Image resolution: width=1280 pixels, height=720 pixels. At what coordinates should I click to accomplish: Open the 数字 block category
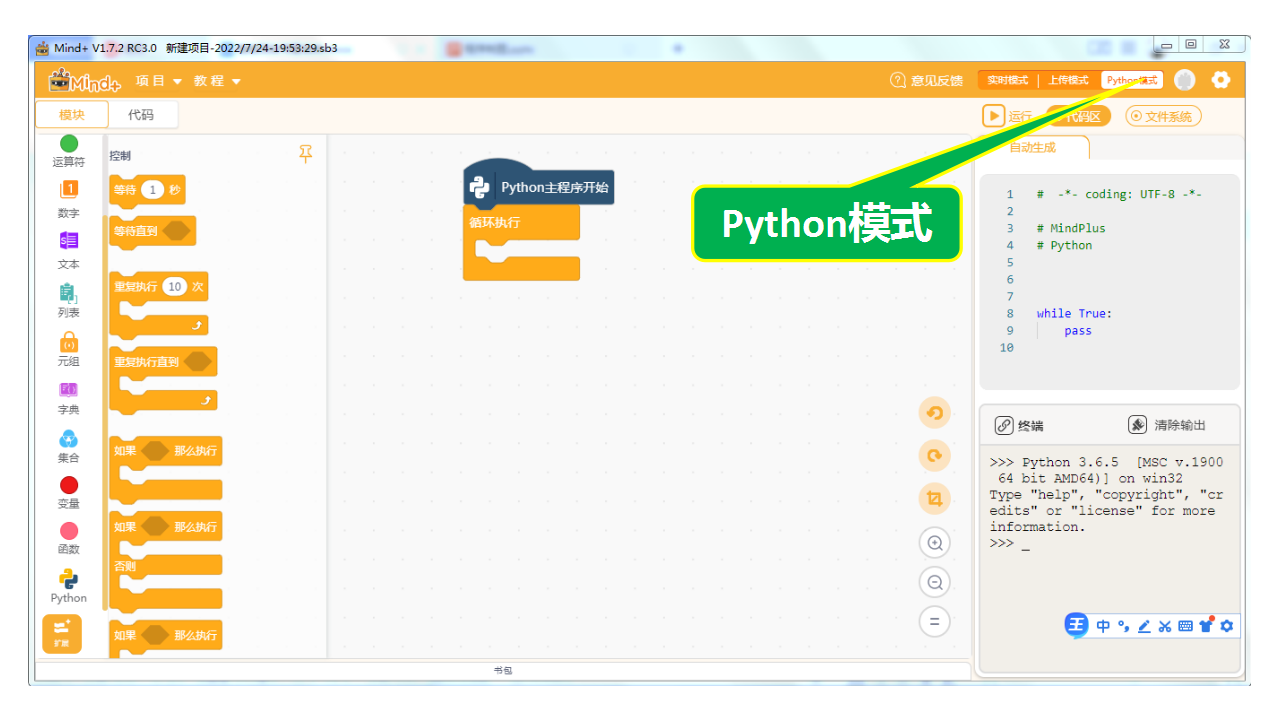69,199
